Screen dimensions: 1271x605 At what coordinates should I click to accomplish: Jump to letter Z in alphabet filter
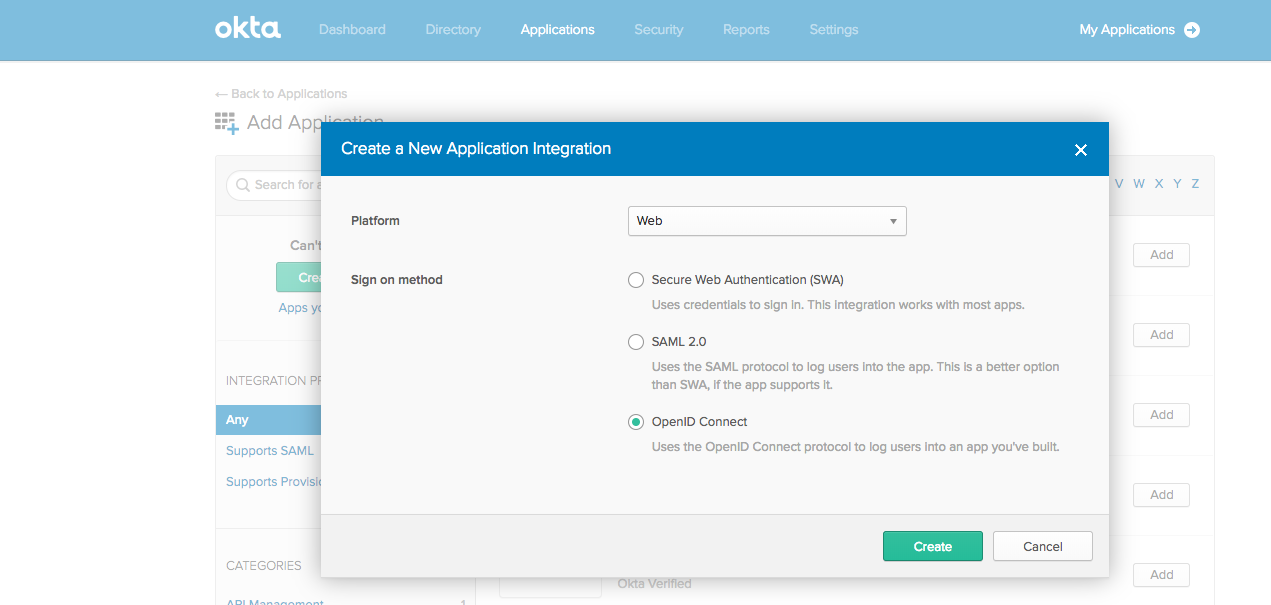click(x=1195, y=184)
